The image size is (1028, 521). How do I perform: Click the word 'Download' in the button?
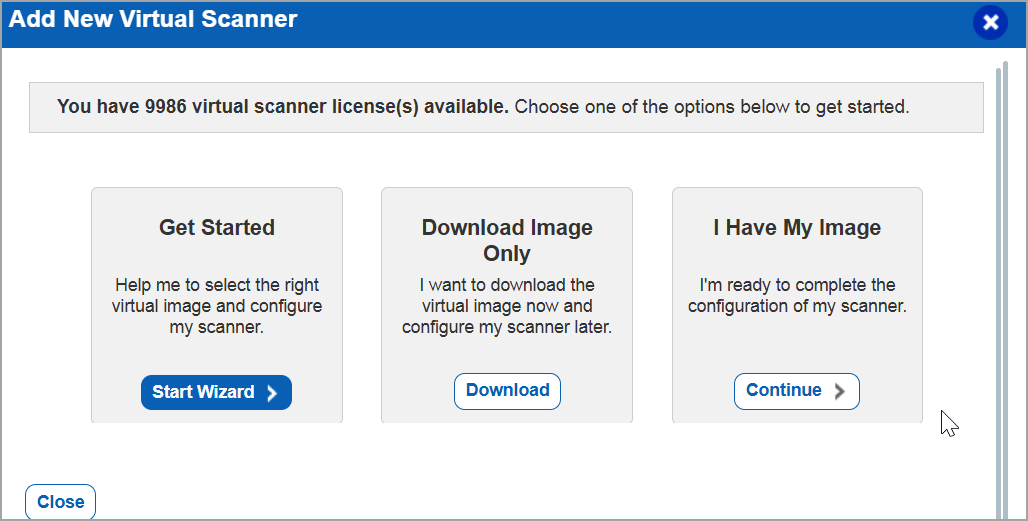tap(507, 390)
